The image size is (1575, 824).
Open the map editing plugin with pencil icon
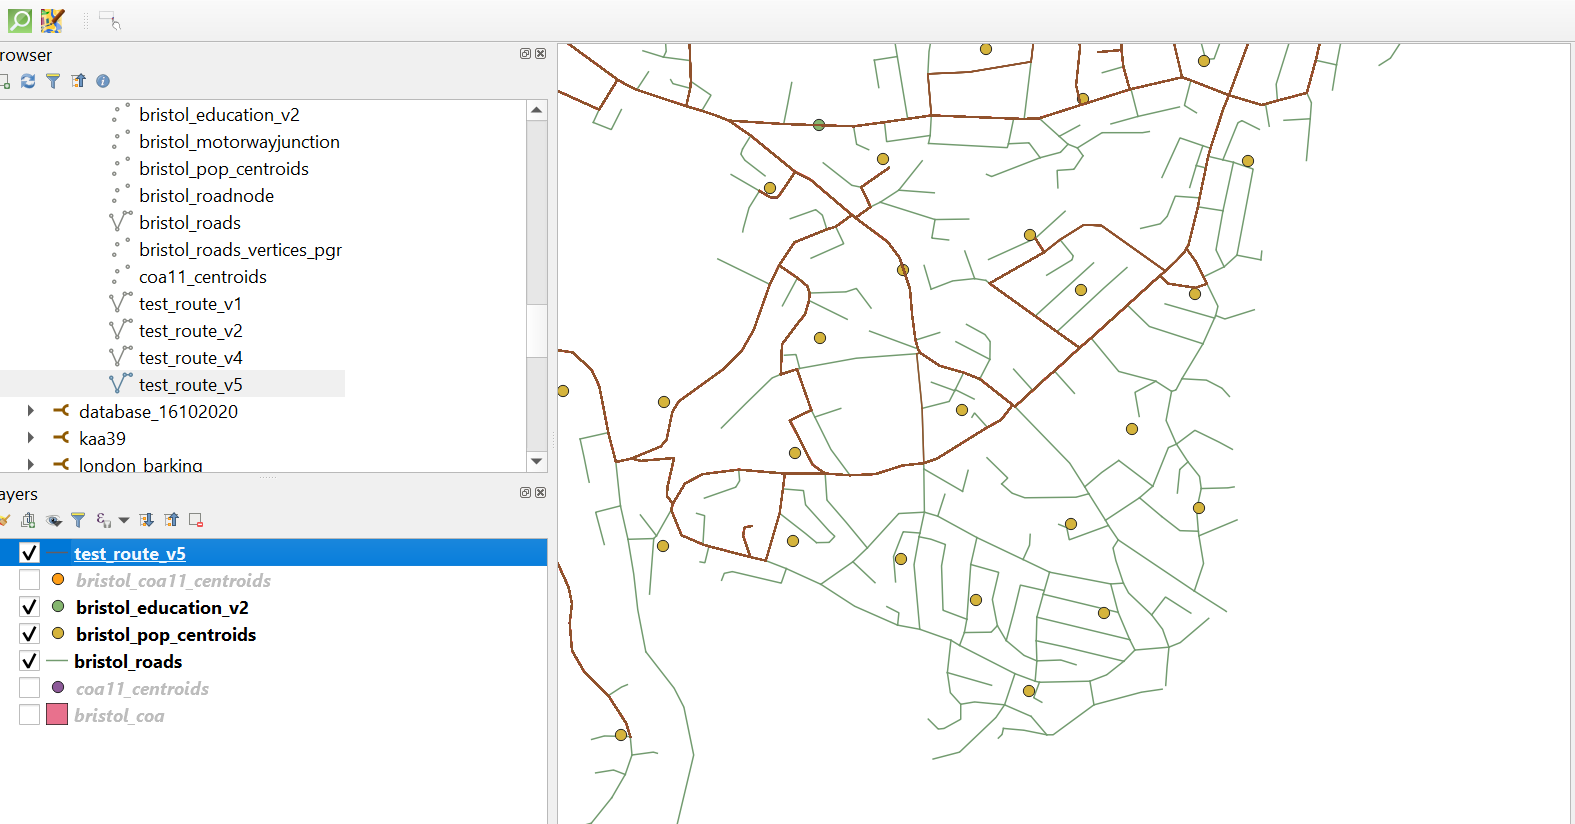(x=52, y=19)
